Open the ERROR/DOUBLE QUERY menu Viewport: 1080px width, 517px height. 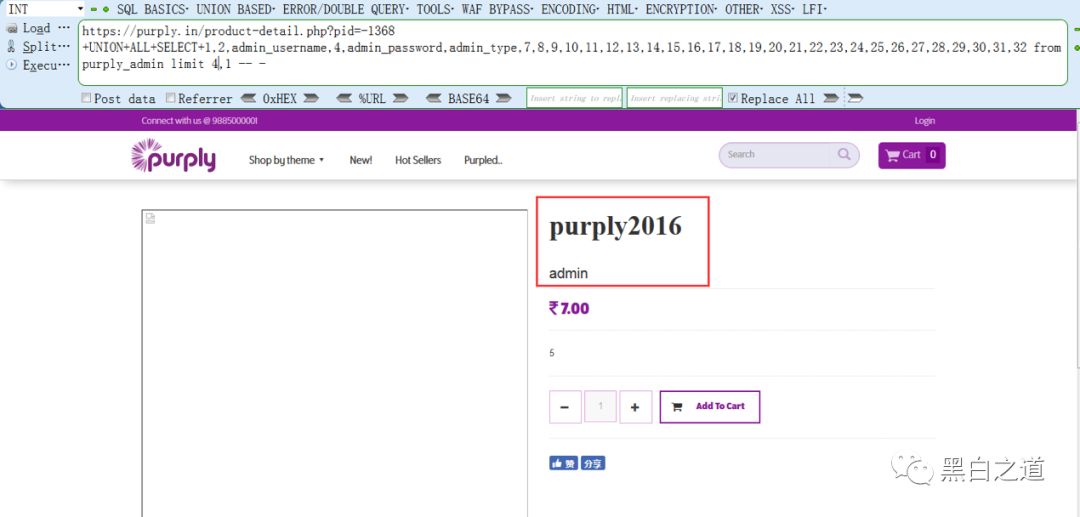pos(346,10)
